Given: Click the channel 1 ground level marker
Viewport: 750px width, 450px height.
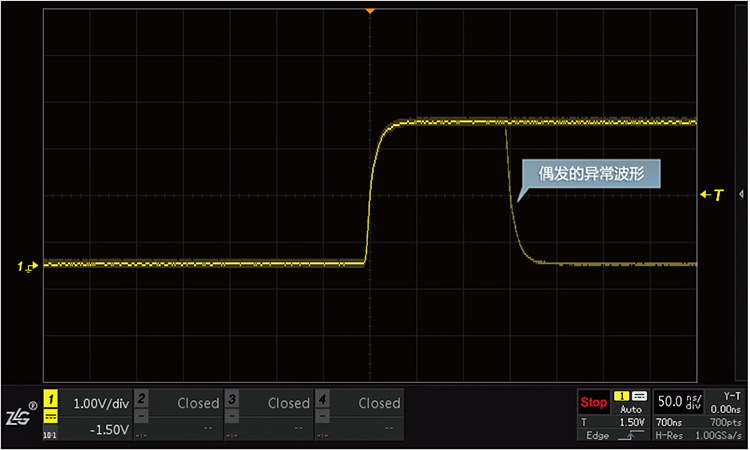Looking at the screenshot, I should pos(28,266).
